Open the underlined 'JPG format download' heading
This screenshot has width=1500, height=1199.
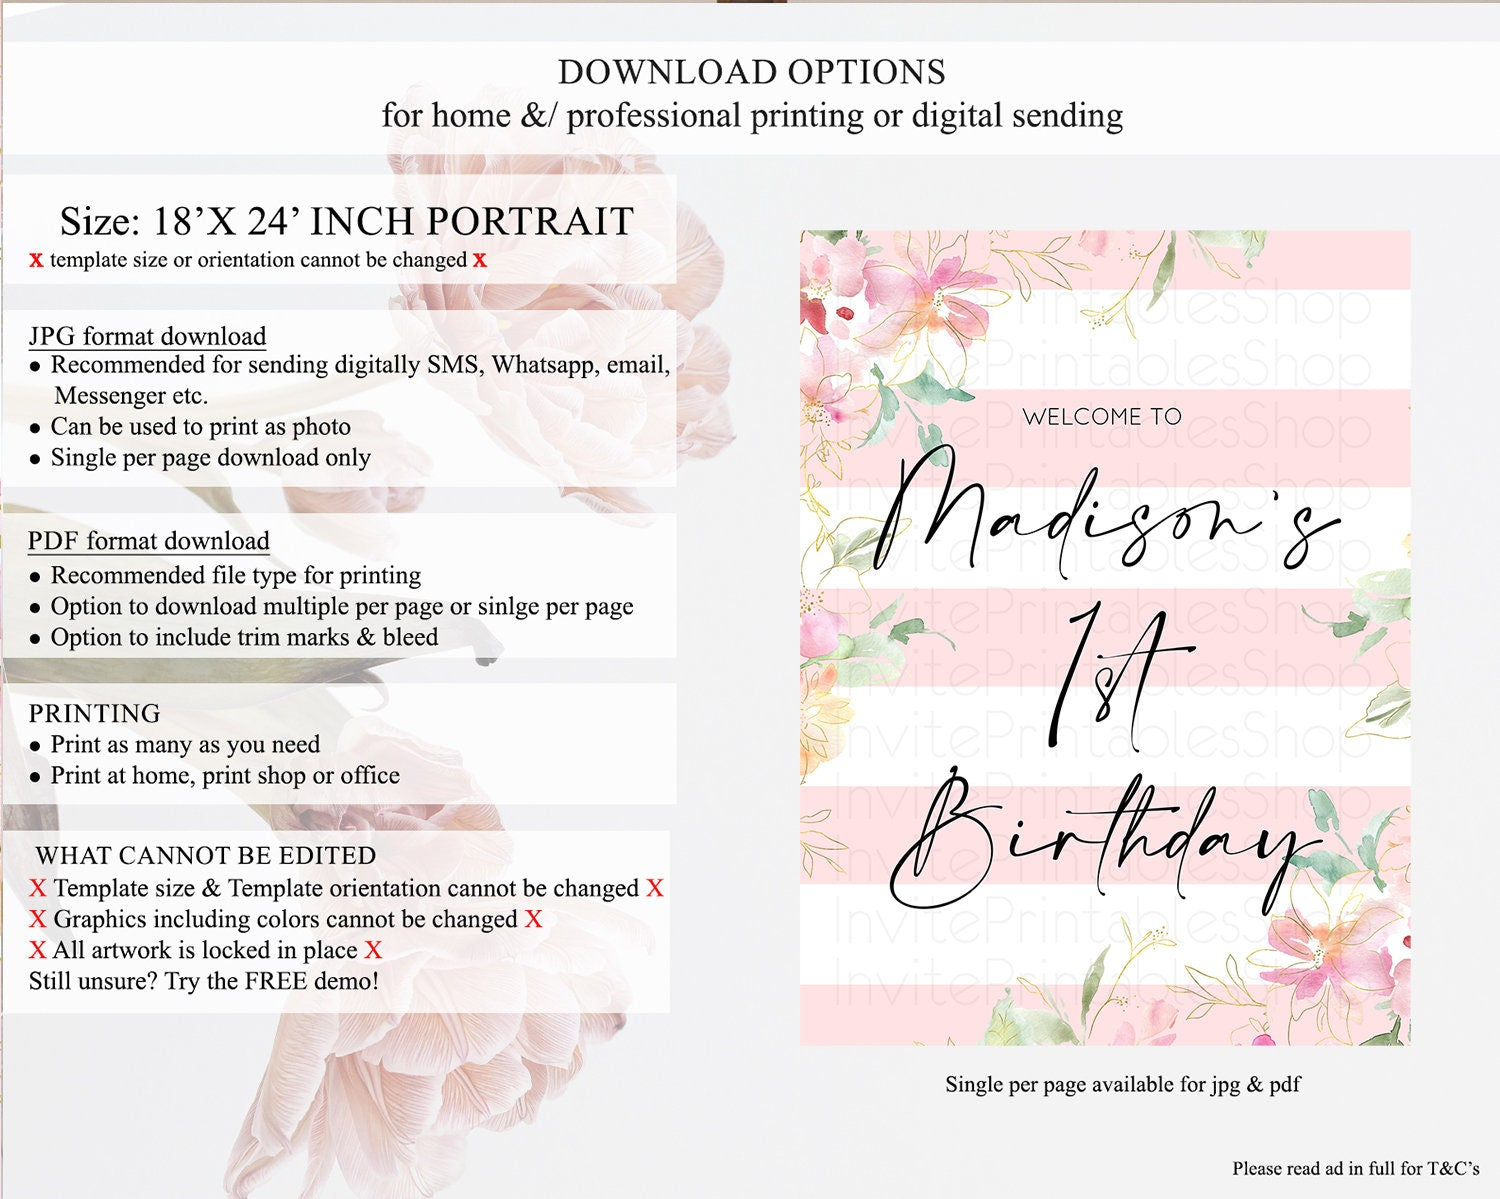click(147, 336)
